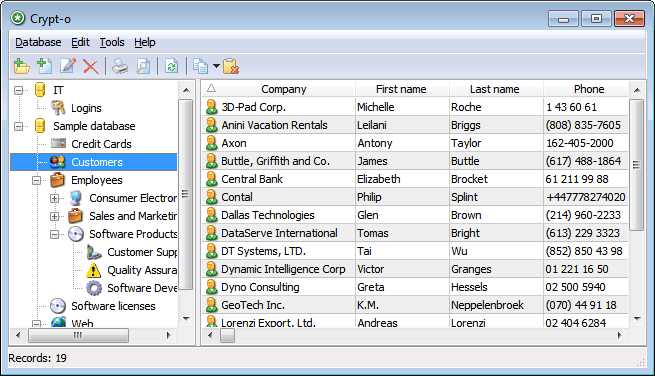Image resolution: width=655 pixels, height=376 pixels.
Task: Select the Central Bank record
Action: pyautogui.click(x=415, y=179)
